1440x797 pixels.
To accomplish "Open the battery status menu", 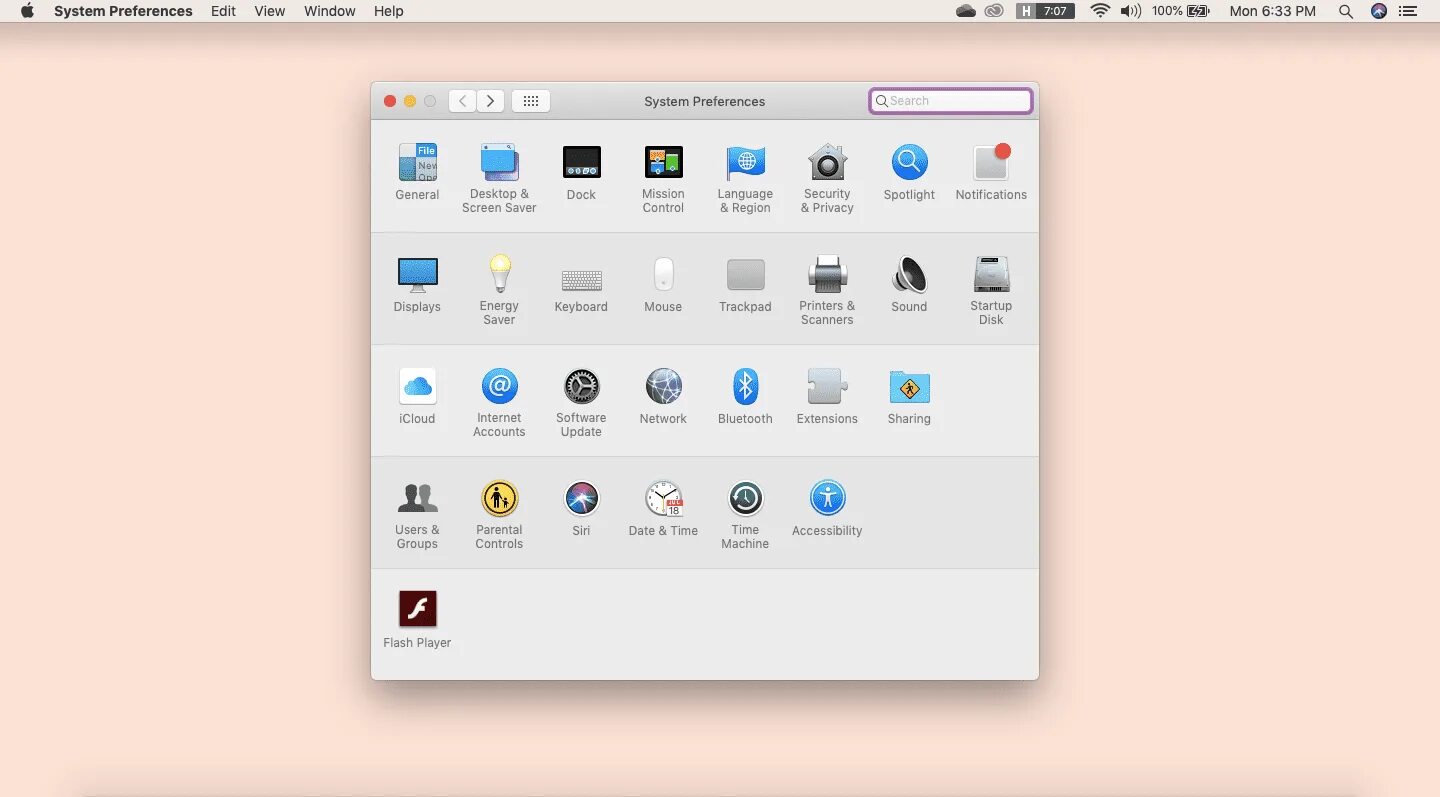I will tap(1181, 11).
